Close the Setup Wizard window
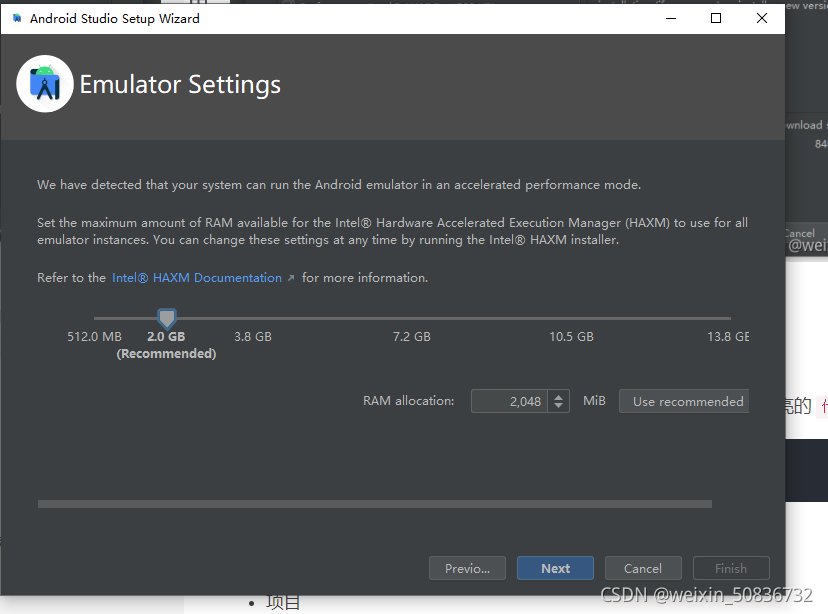The height and width of the screenshot is (614, 828). (761, 18)
